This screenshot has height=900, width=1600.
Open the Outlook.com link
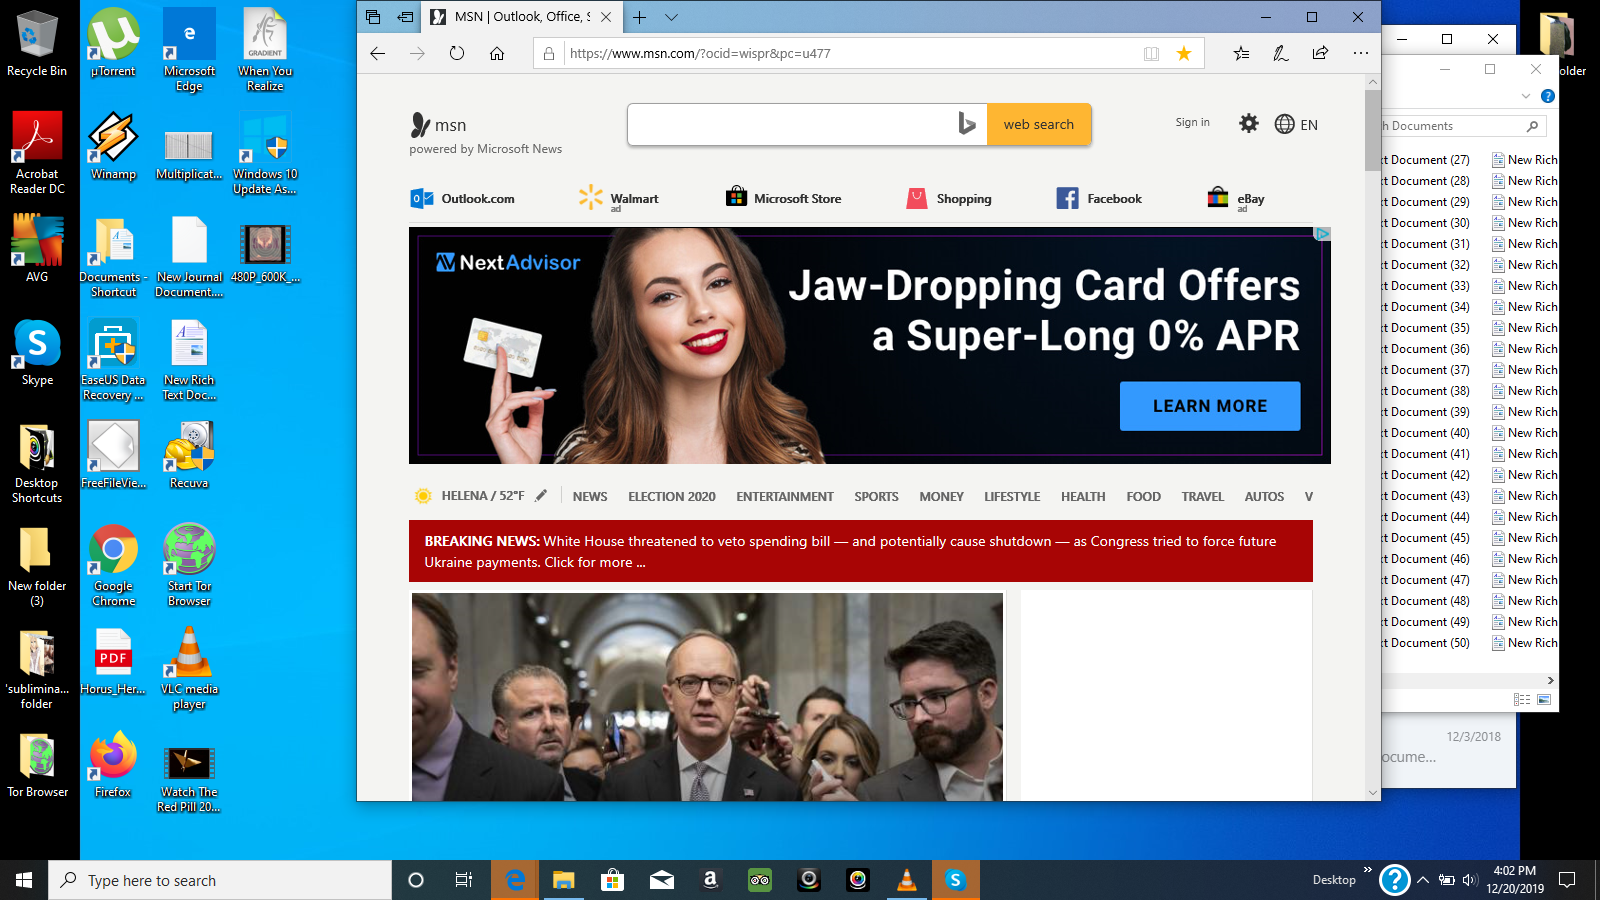pos(463,198)
